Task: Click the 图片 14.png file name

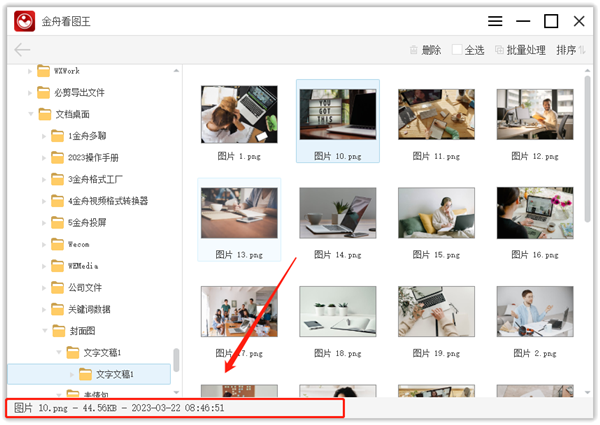Action: pos(338,255)
